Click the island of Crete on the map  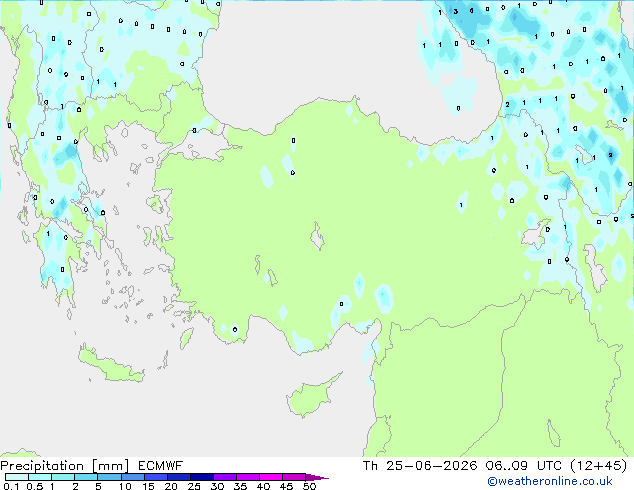(x=111, y=365)
